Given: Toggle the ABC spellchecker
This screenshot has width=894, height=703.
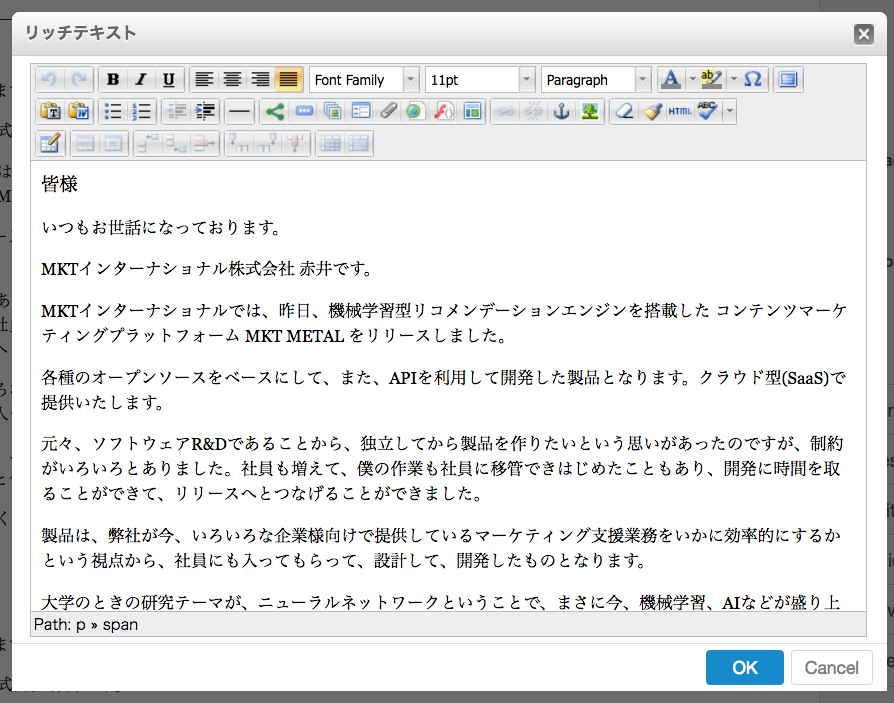Looking at the screenshot, I should 708,111.
